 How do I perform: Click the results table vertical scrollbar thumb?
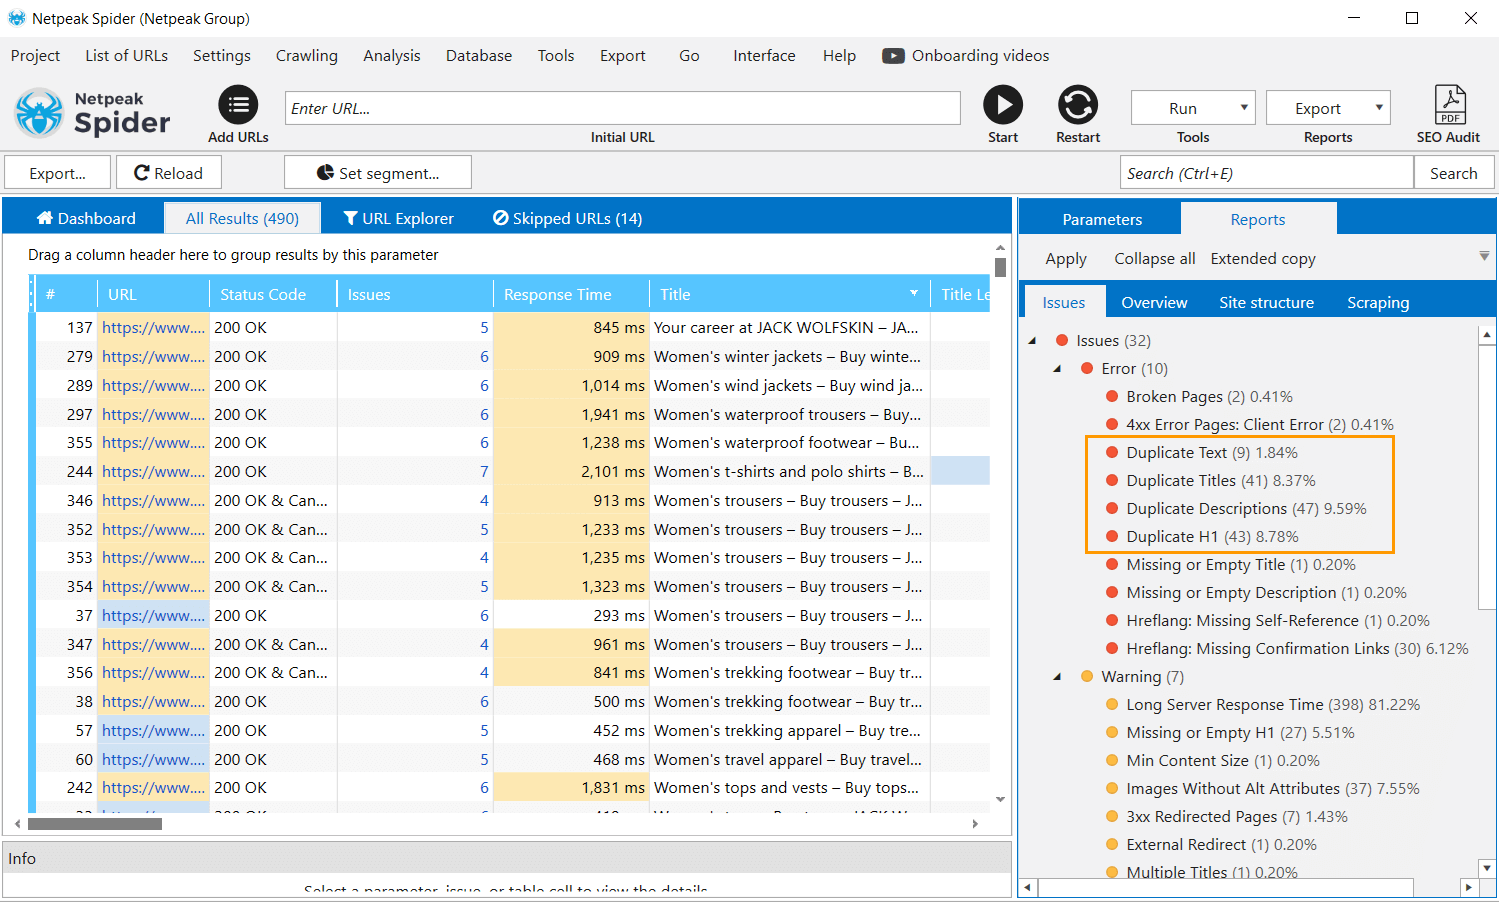[1000, 267]
